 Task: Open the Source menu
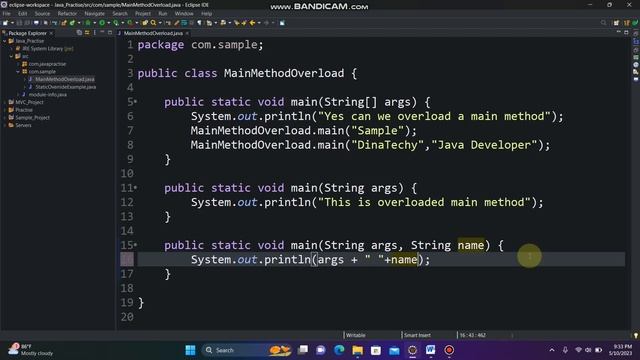(x=42, y=13)
